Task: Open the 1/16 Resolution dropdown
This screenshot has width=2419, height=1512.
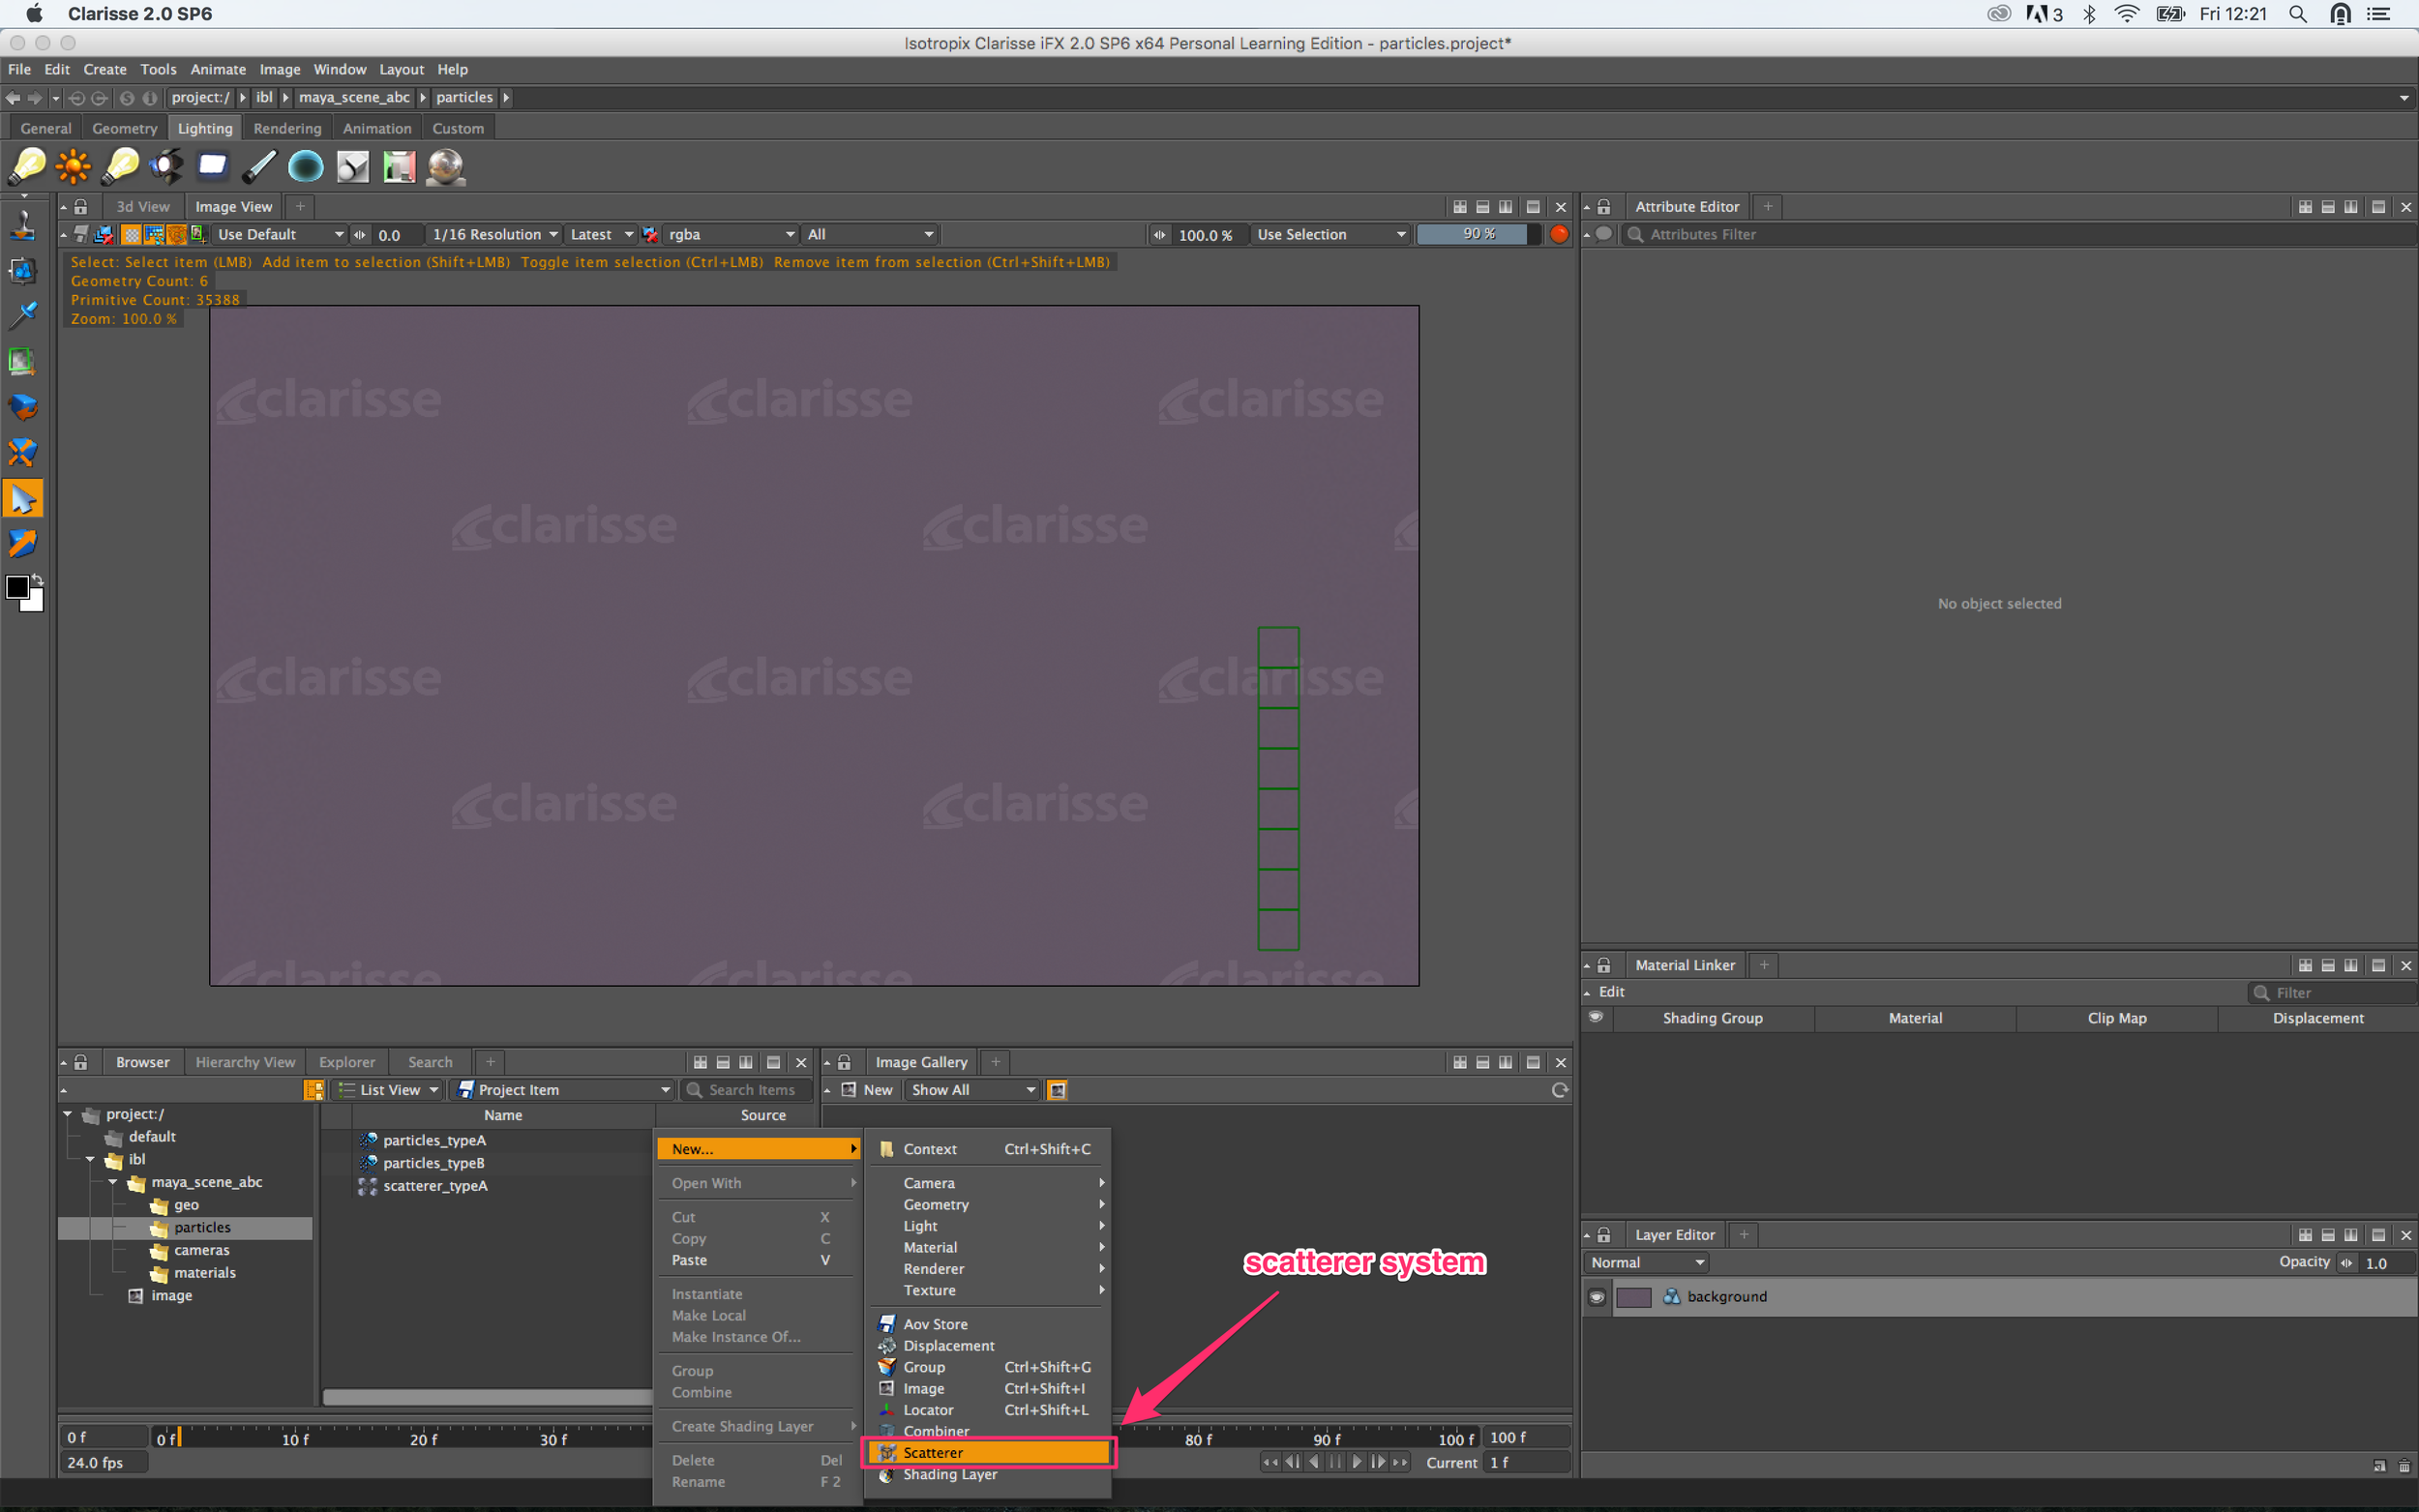Action: (x=493, y=234)
